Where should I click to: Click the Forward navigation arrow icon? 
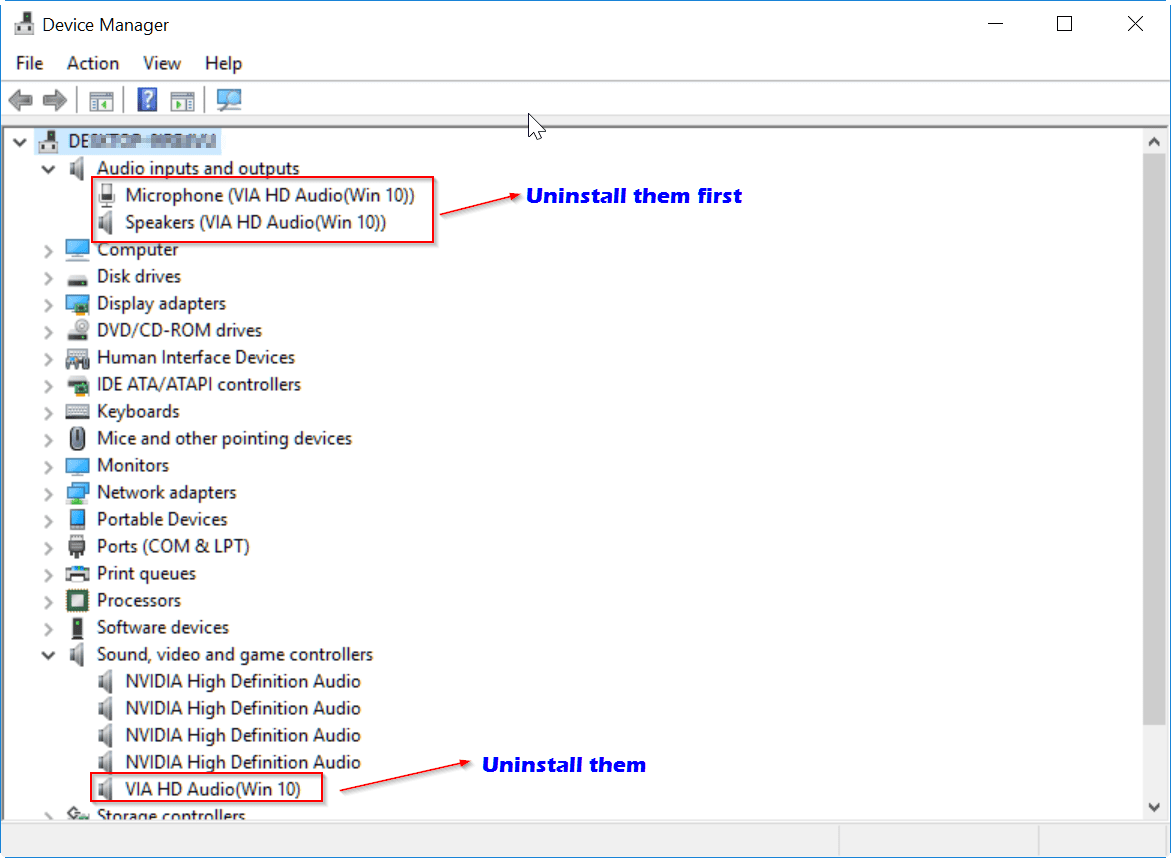coord(54,99)
